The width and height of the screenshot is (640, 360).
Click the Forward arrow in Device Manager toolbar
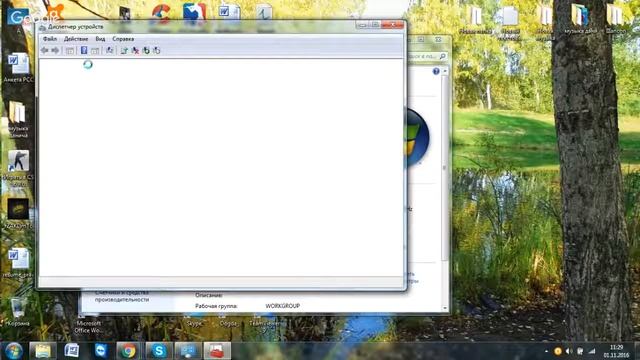click(55, 50)
